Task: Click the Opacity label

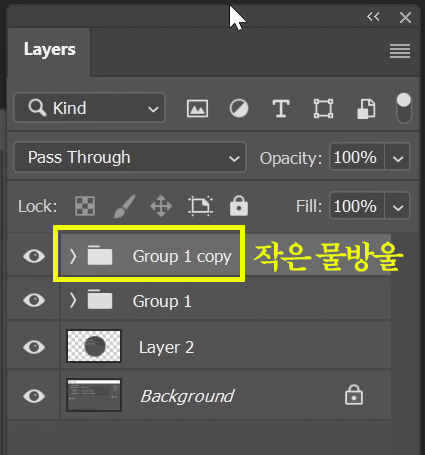Action: (291, 158)
